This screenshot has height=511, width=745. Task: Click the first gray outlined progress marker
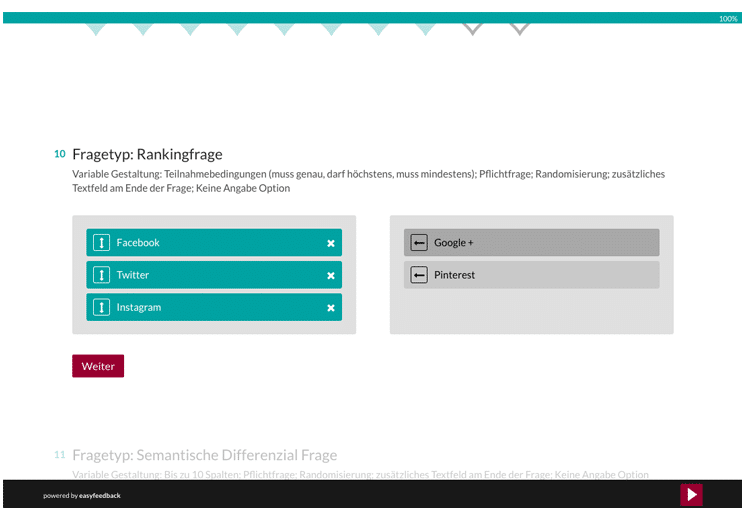[472, 28]
